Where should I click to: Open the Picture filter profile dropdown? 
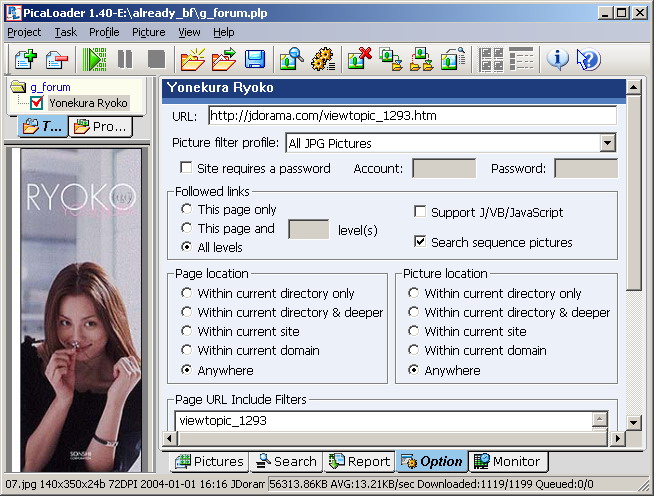[x=608, y=143]
